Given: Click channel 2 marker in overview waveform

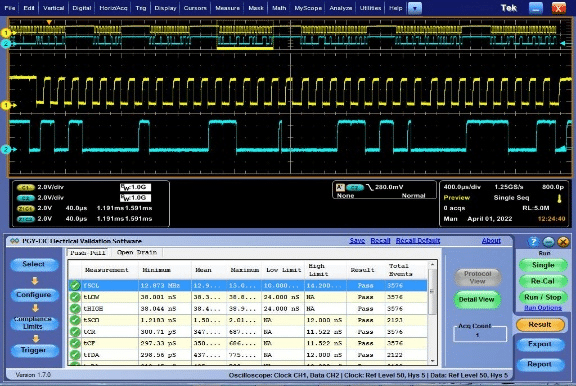Looking at the screenshot, I should (6, 44).
